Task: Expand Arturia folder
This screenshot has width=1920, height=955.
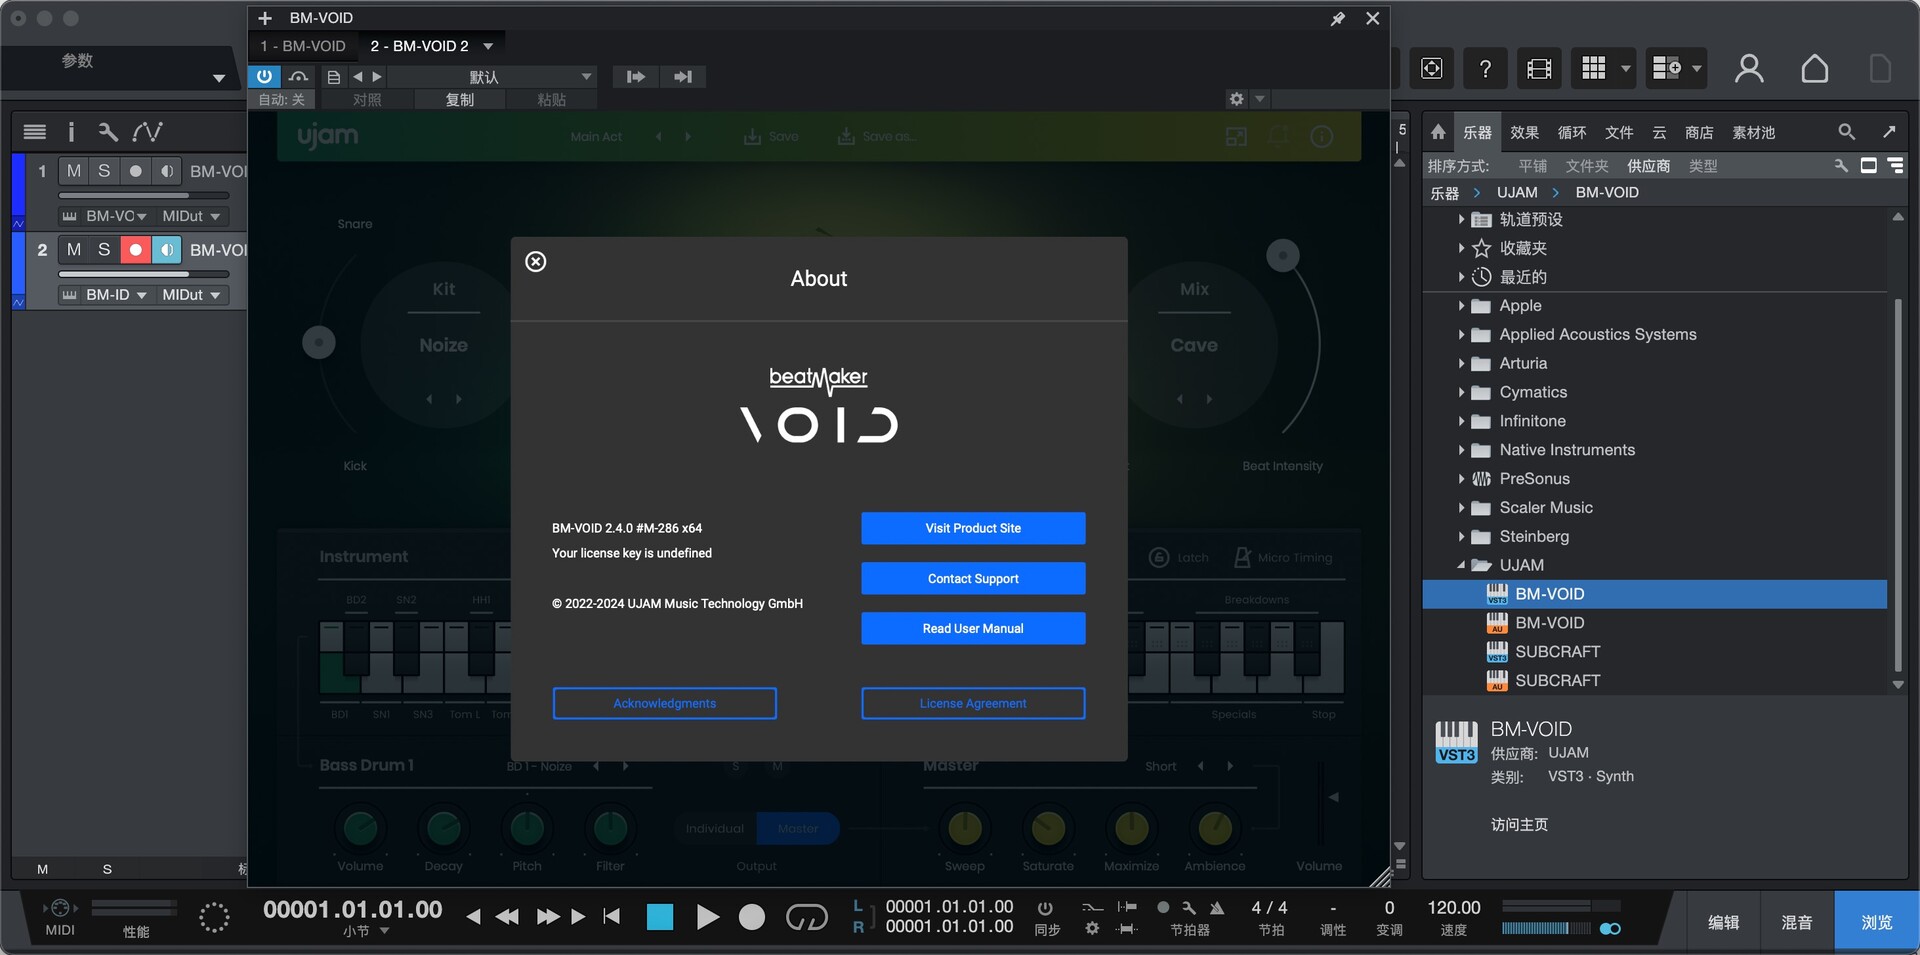Action: [x=1461, y=363]
